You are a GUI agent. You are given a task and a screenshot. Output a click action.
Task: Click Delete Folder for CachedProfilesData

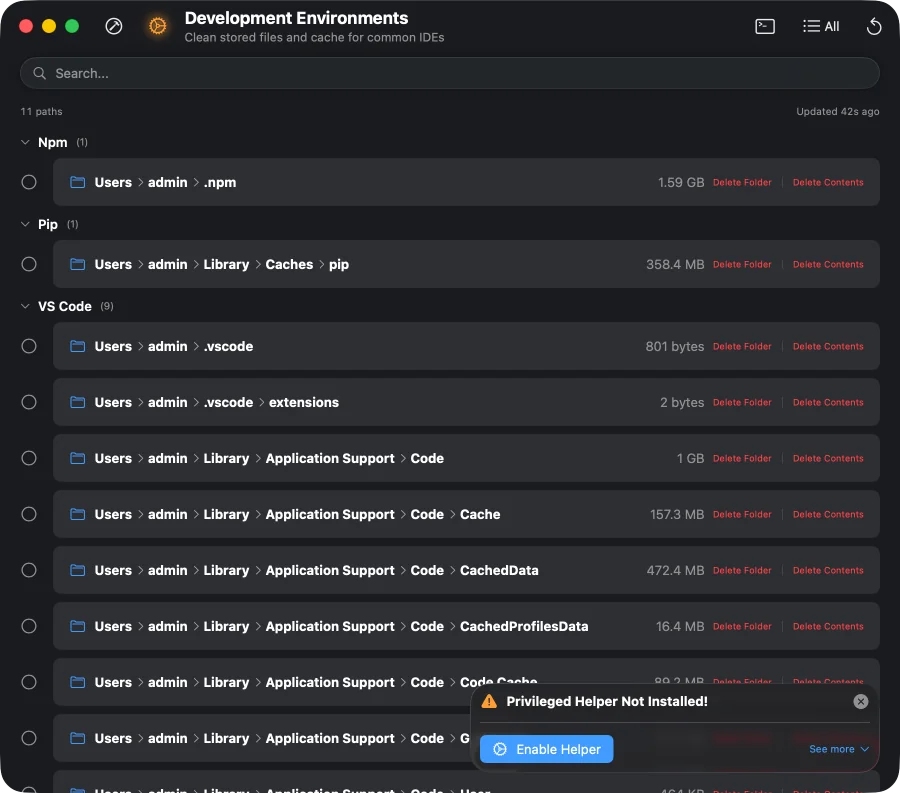(x=742, y=626)
